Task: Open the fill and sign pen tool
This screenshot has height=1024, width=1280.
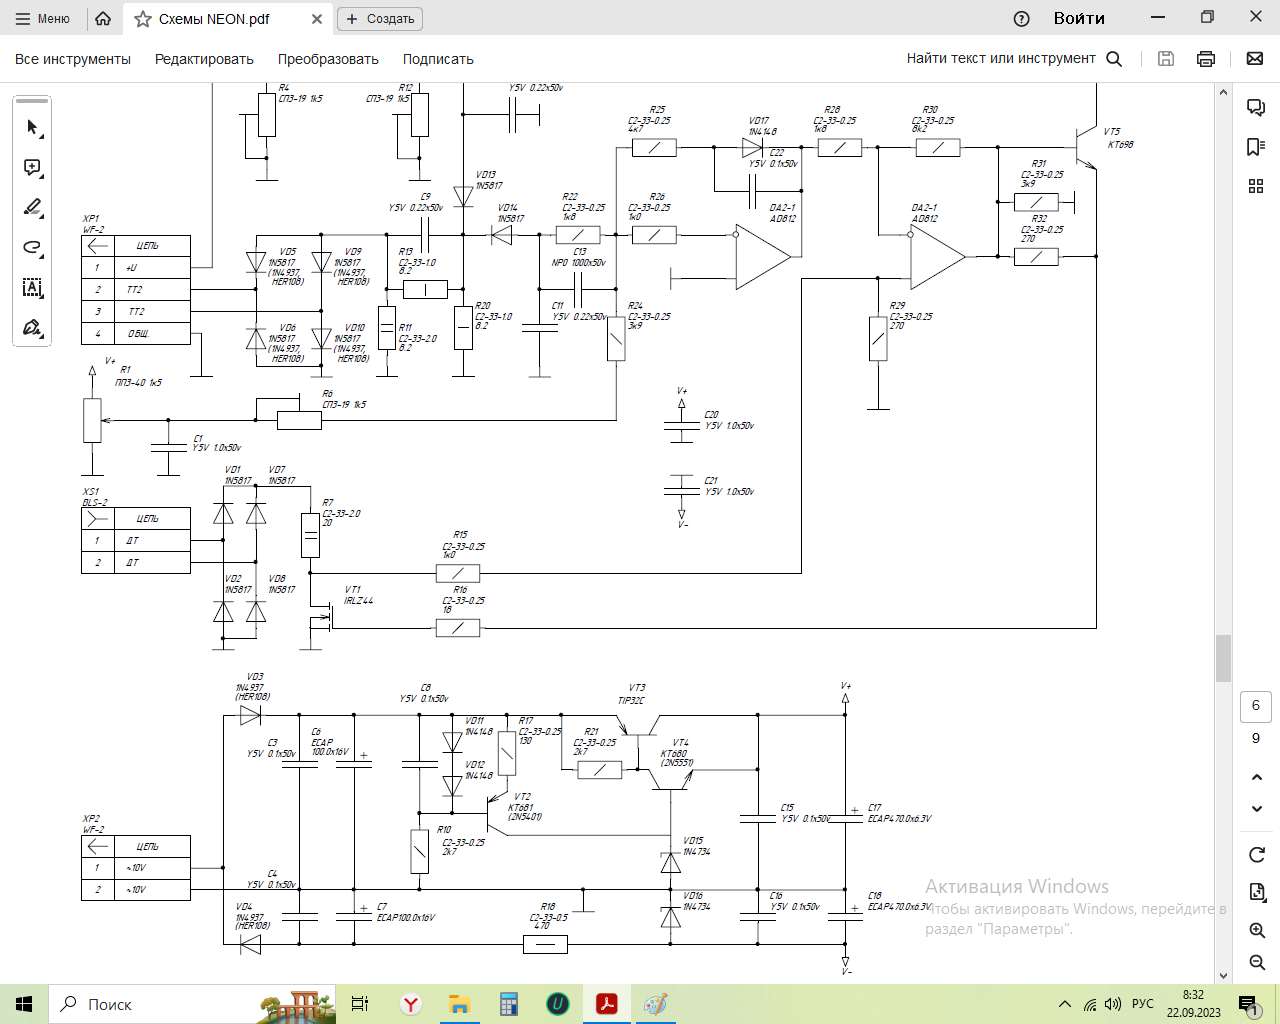Action: (32, 328)
